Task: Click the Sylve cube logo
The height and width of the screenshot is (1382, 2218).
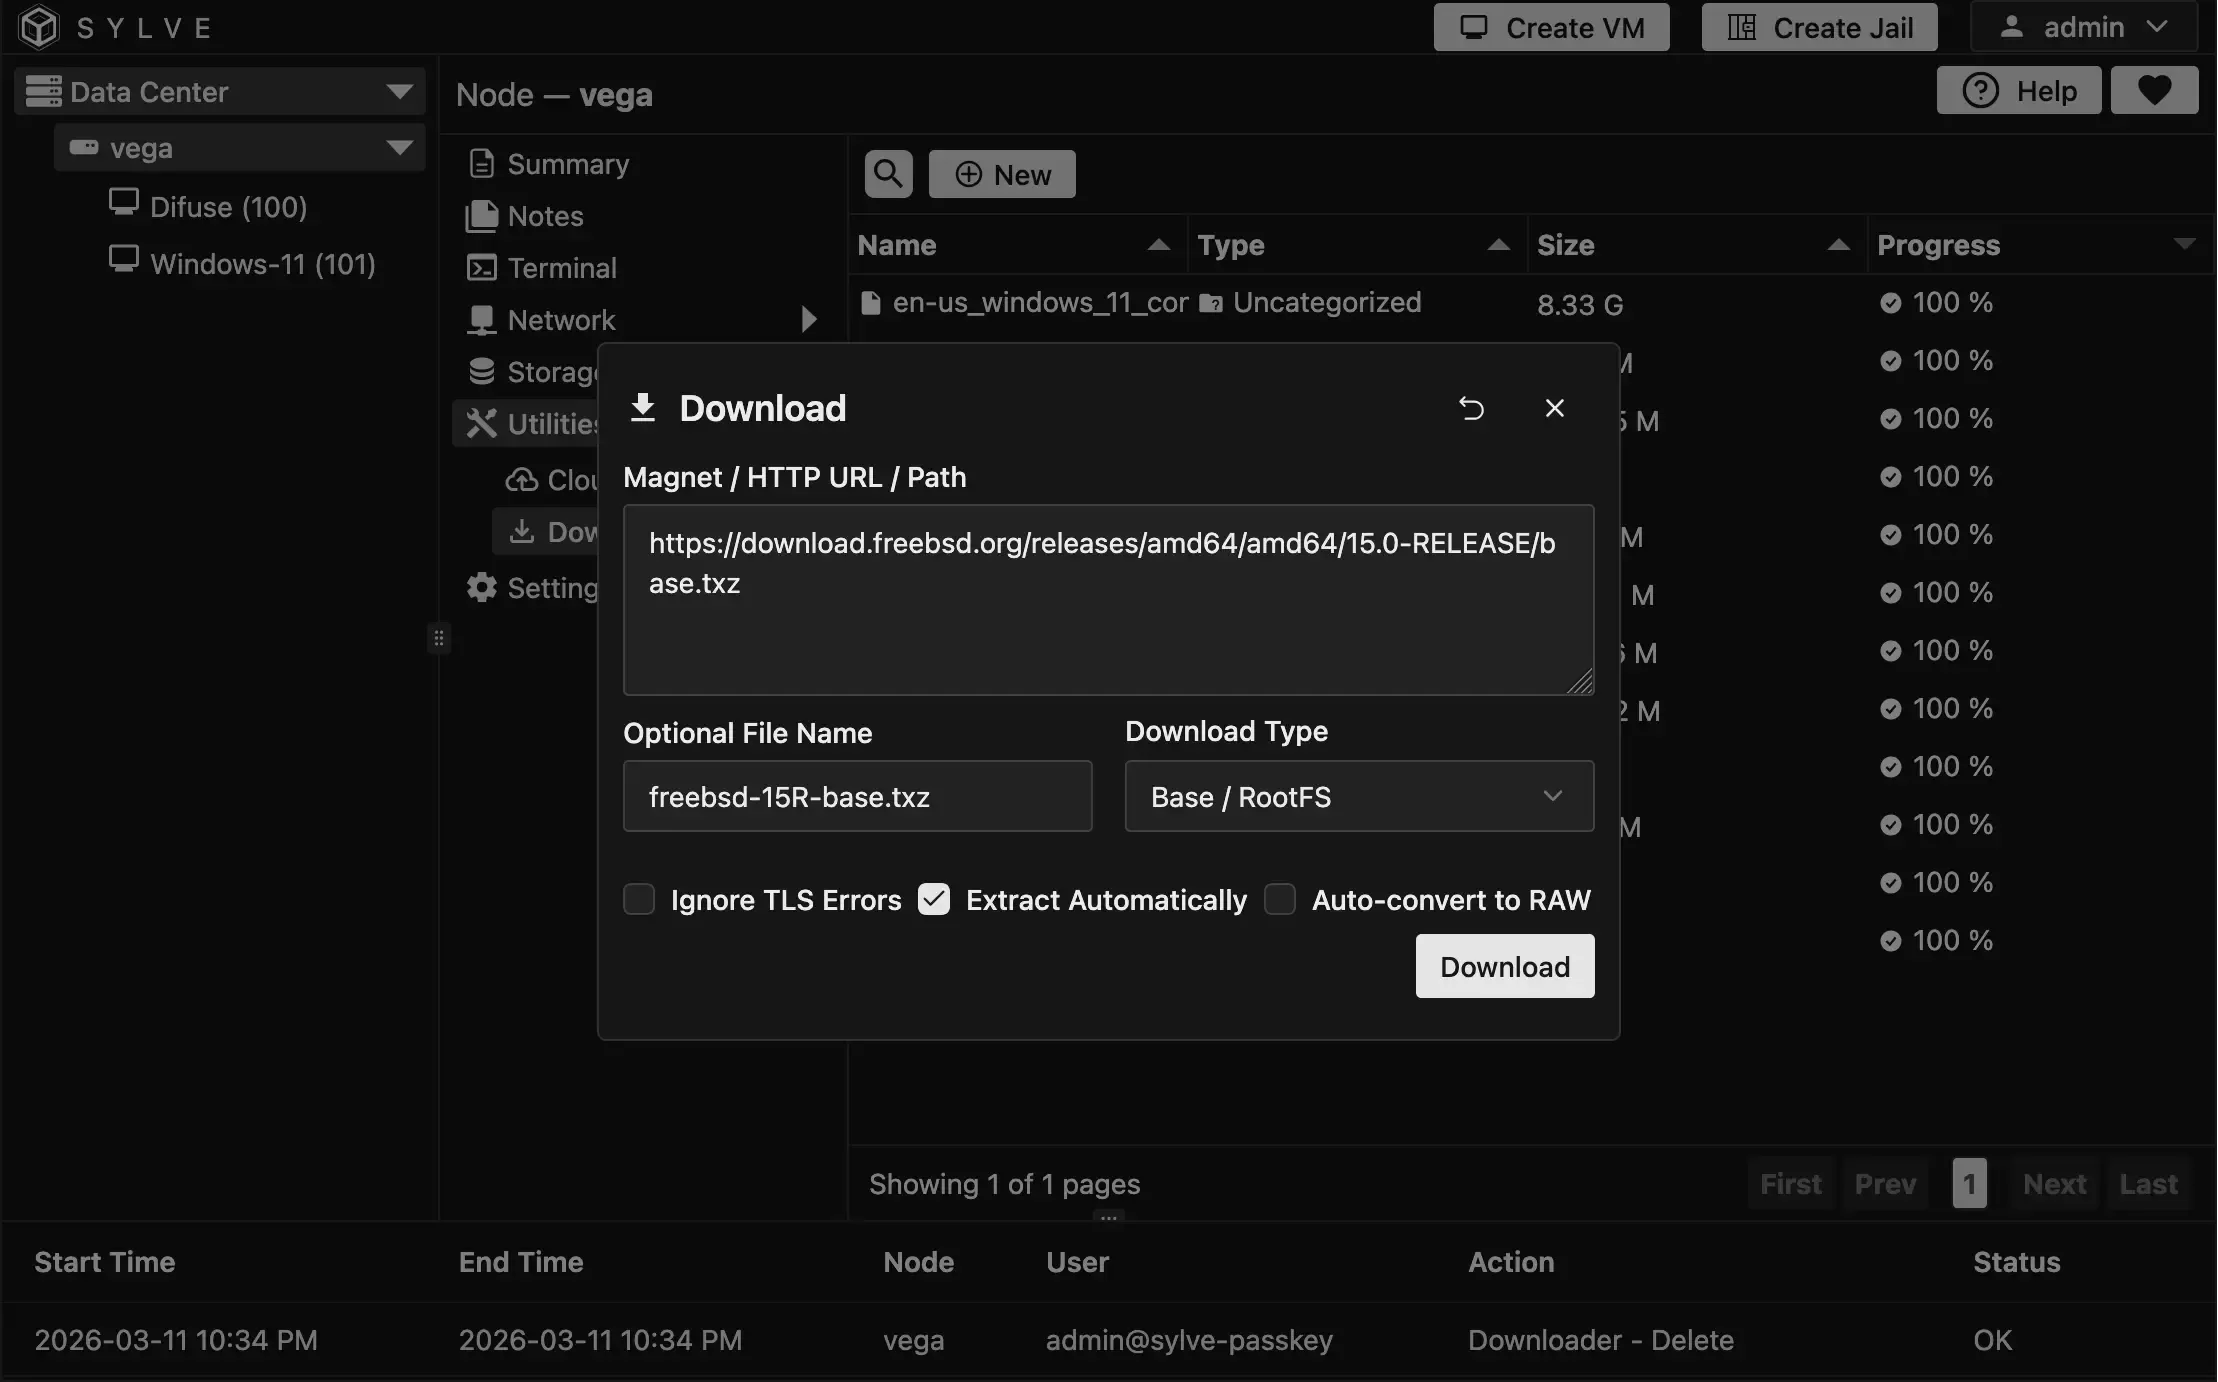Action: point(38,27)
